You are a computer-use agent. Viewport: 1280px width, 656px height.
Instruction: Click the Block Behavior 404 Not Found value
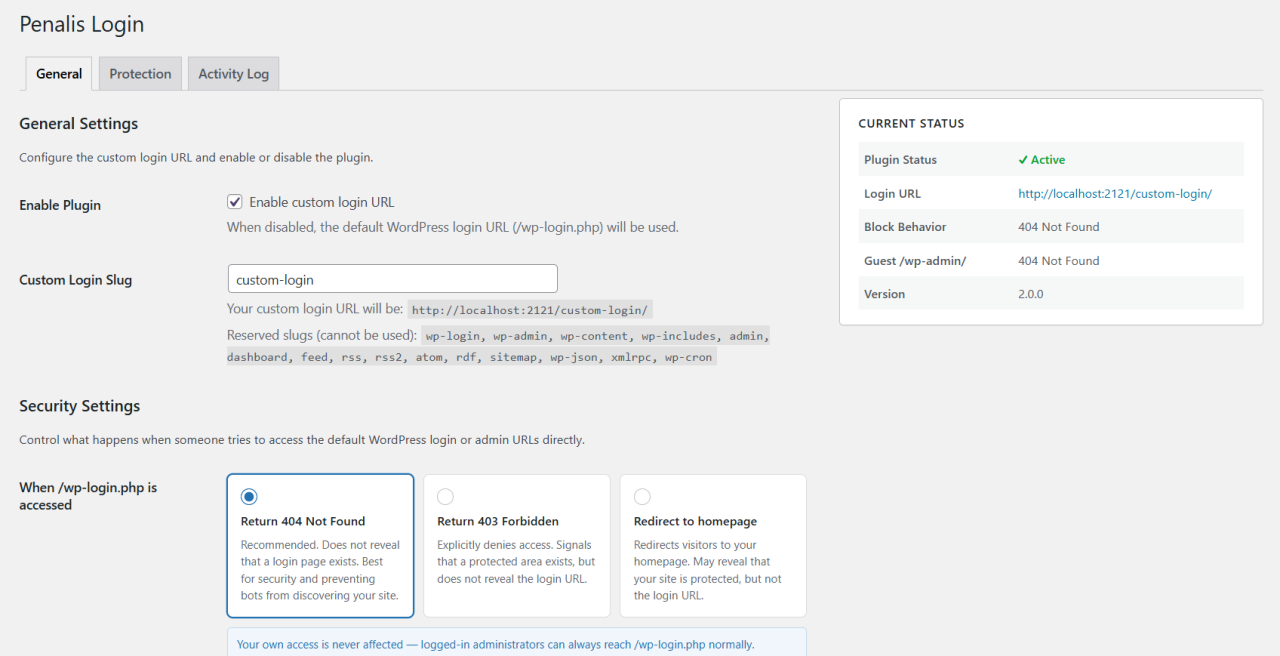1058,227
